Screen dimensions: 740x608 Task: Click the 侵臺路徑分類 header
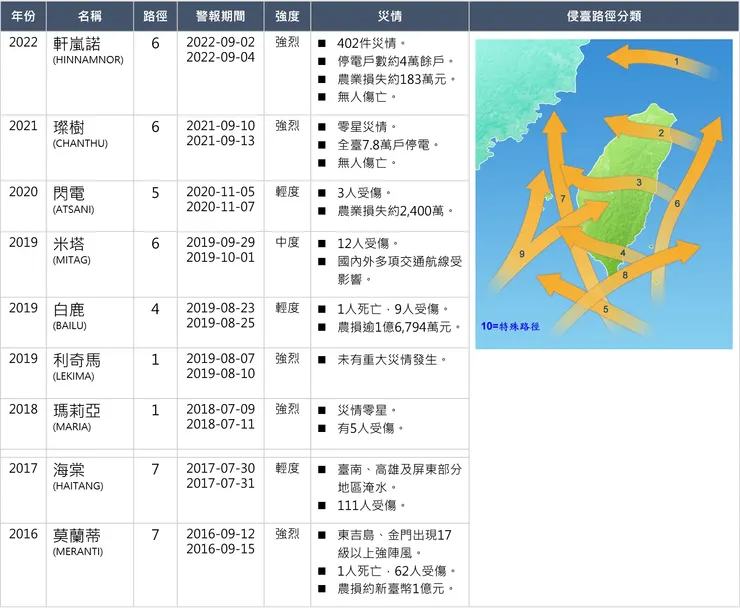pos(604,16)
